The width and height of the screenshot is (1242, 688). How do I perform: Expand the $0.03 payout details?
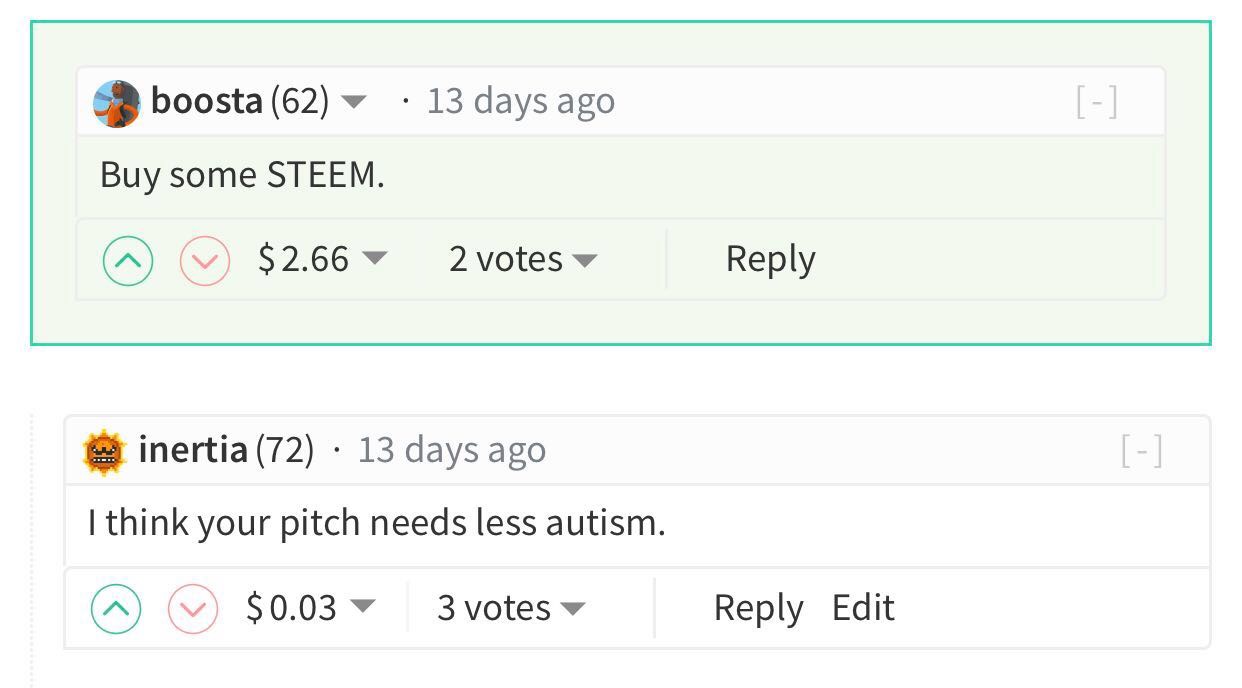361,608
